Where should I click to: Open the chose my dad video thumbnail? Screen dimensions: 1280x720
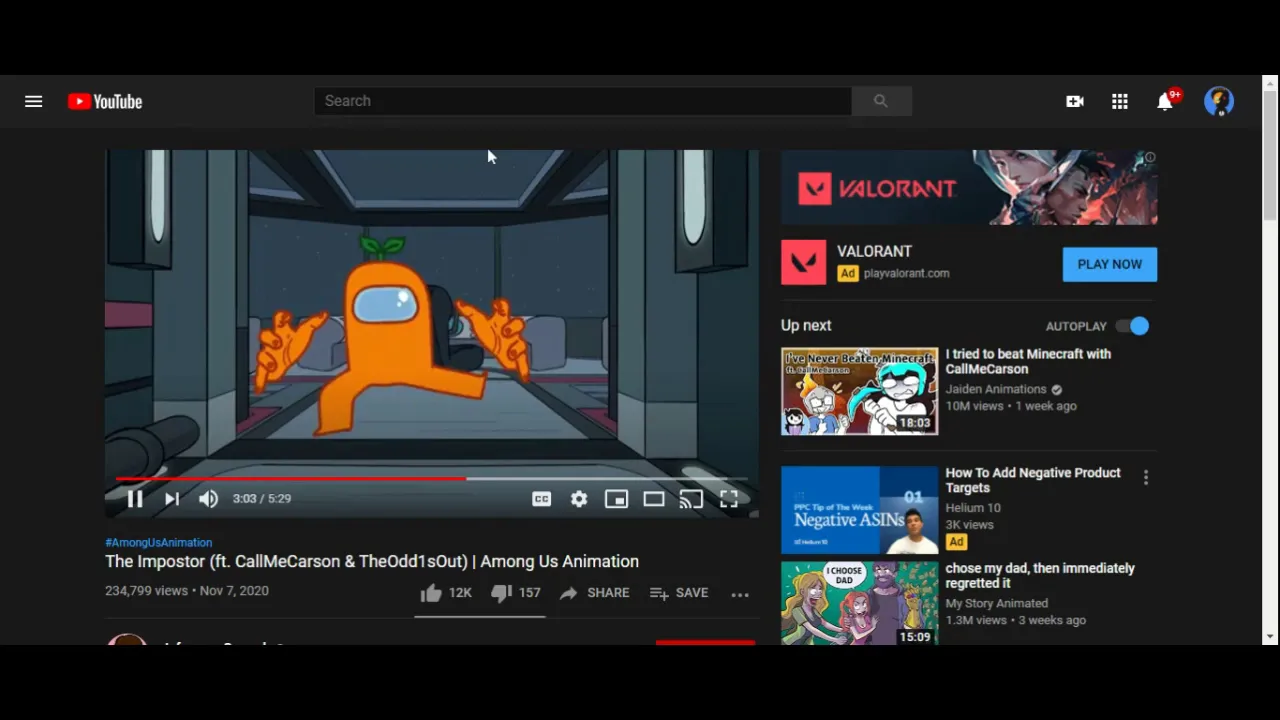(x=860, y=603)
